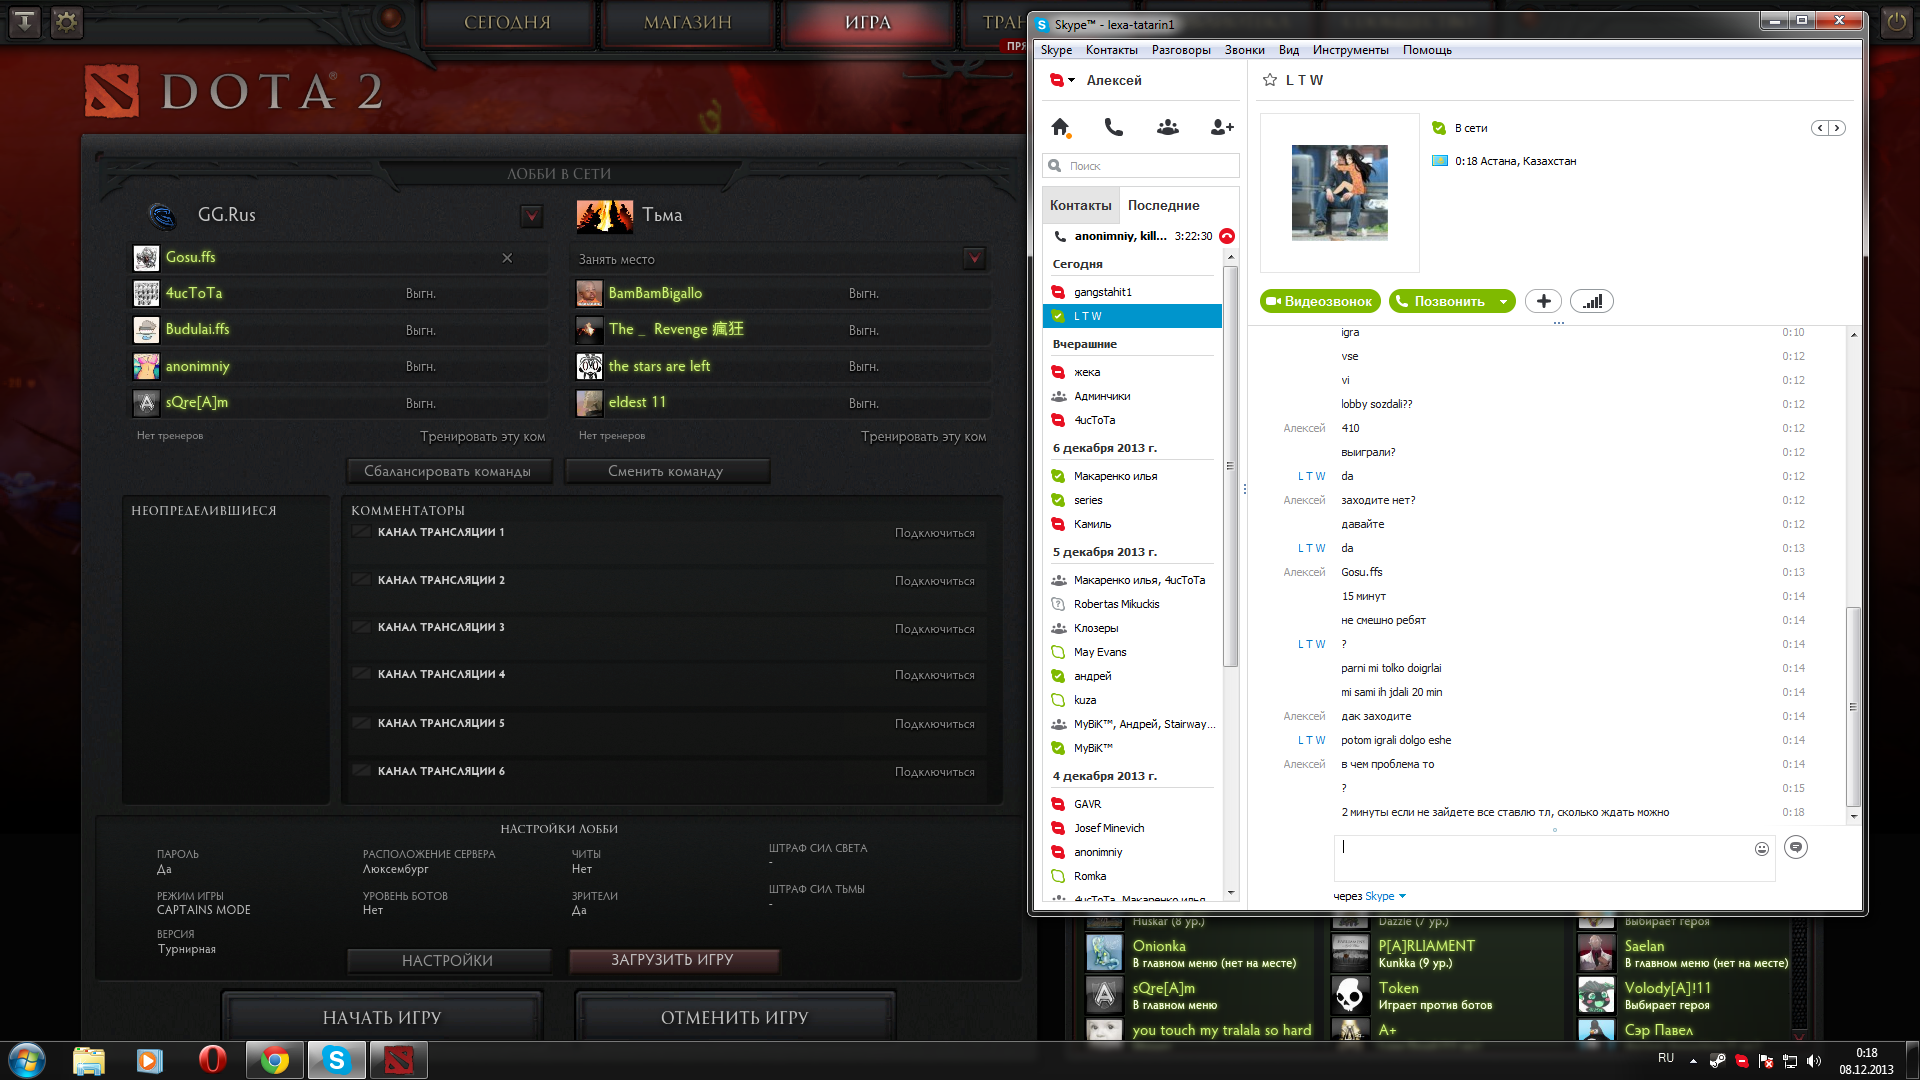
Task: Open the через Skype dropdown
Action: (x=1385, y=896)
